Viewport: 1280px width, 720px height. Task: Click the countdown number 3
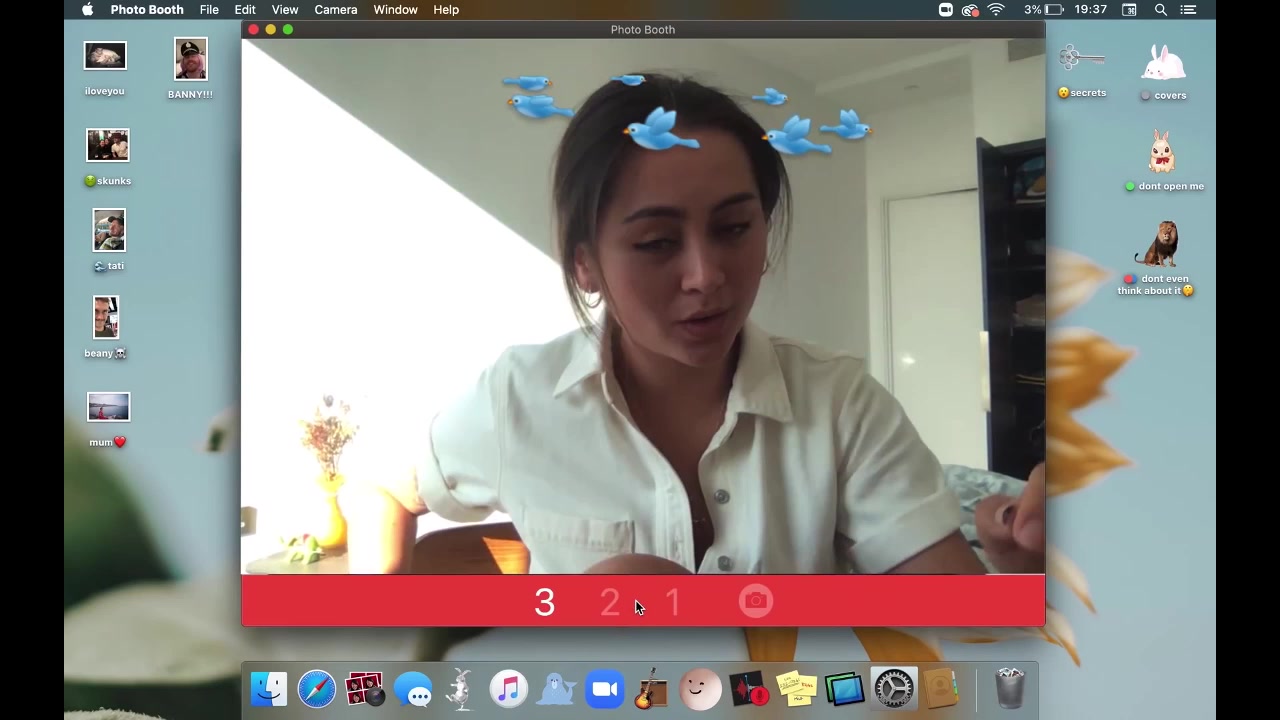click(x=544, y=602)
